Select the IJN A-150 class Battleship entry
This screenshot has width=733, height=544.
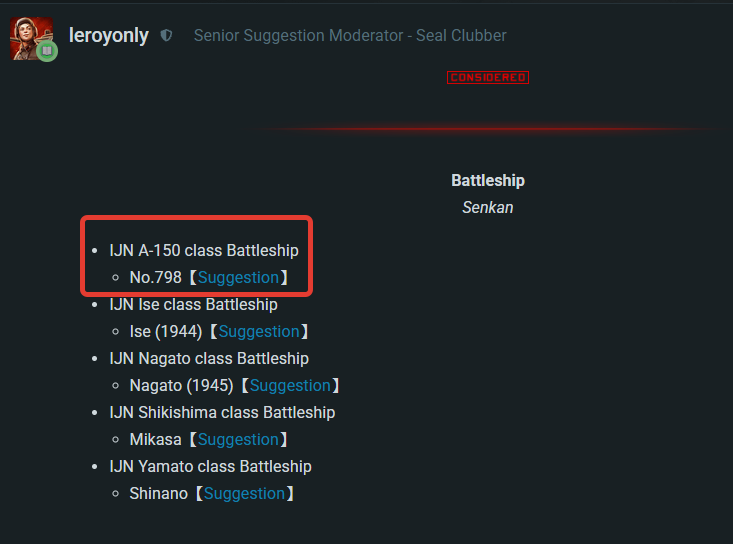[204, 251]
